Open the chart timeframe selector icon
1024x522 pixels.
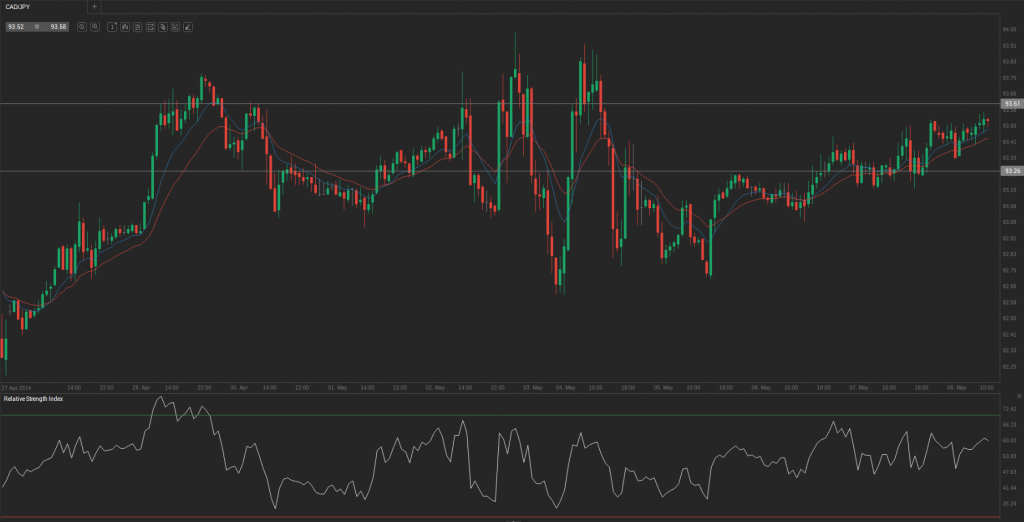pos(113,27)
